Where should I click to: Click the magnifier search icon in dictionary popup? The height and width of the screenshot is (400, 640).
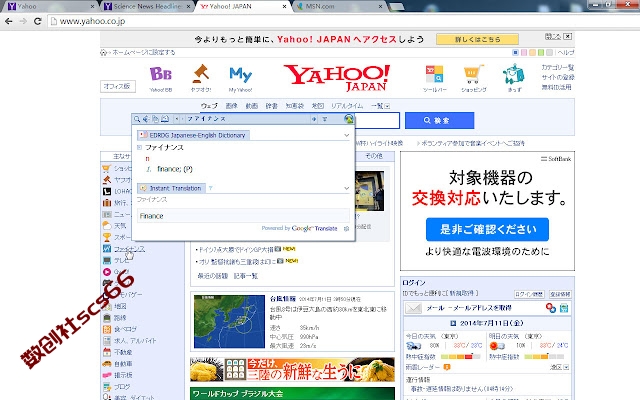[x=137, y=119]
